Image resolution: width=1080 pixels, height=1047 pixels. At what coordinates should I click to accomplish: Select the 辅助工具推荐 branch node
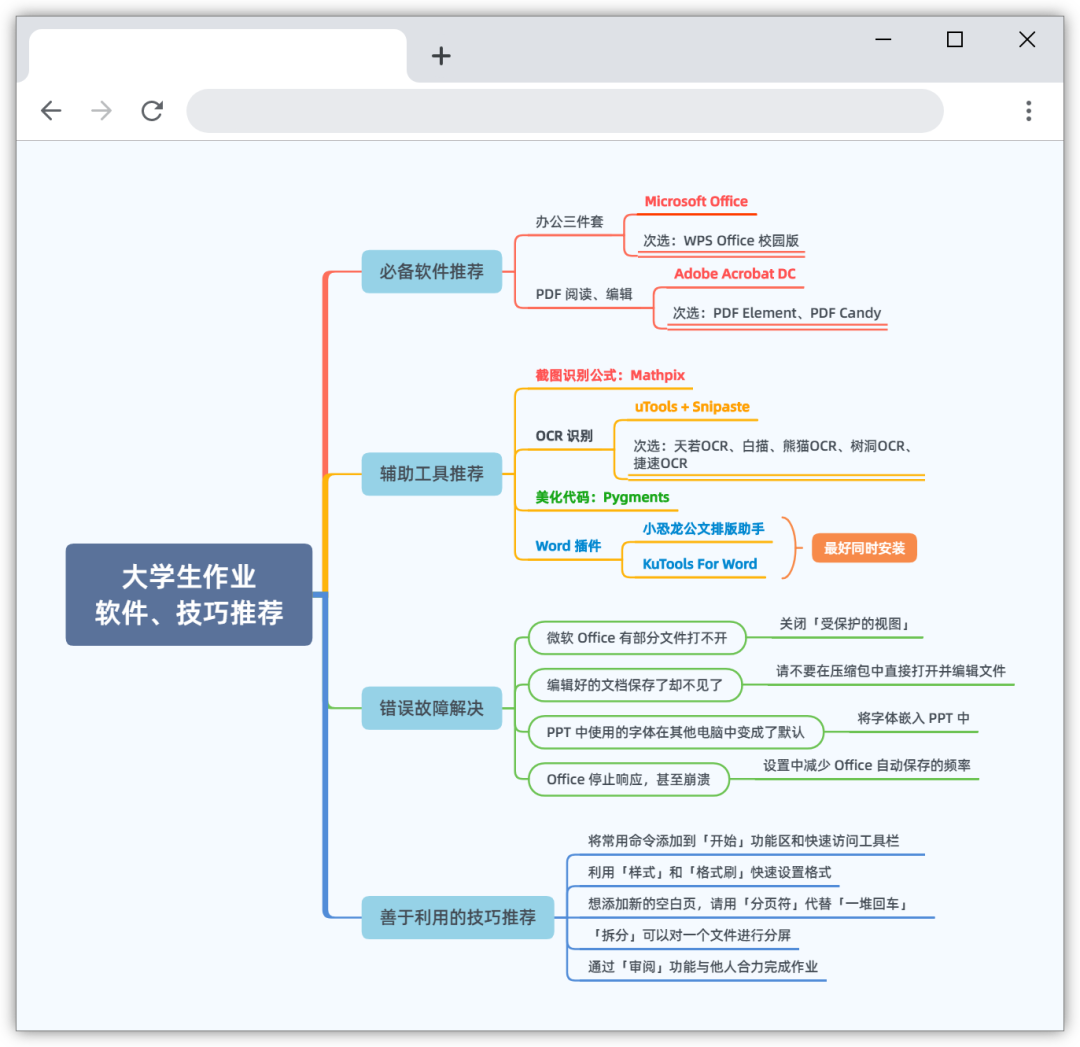pyautogui.click(x=431, y=473)
